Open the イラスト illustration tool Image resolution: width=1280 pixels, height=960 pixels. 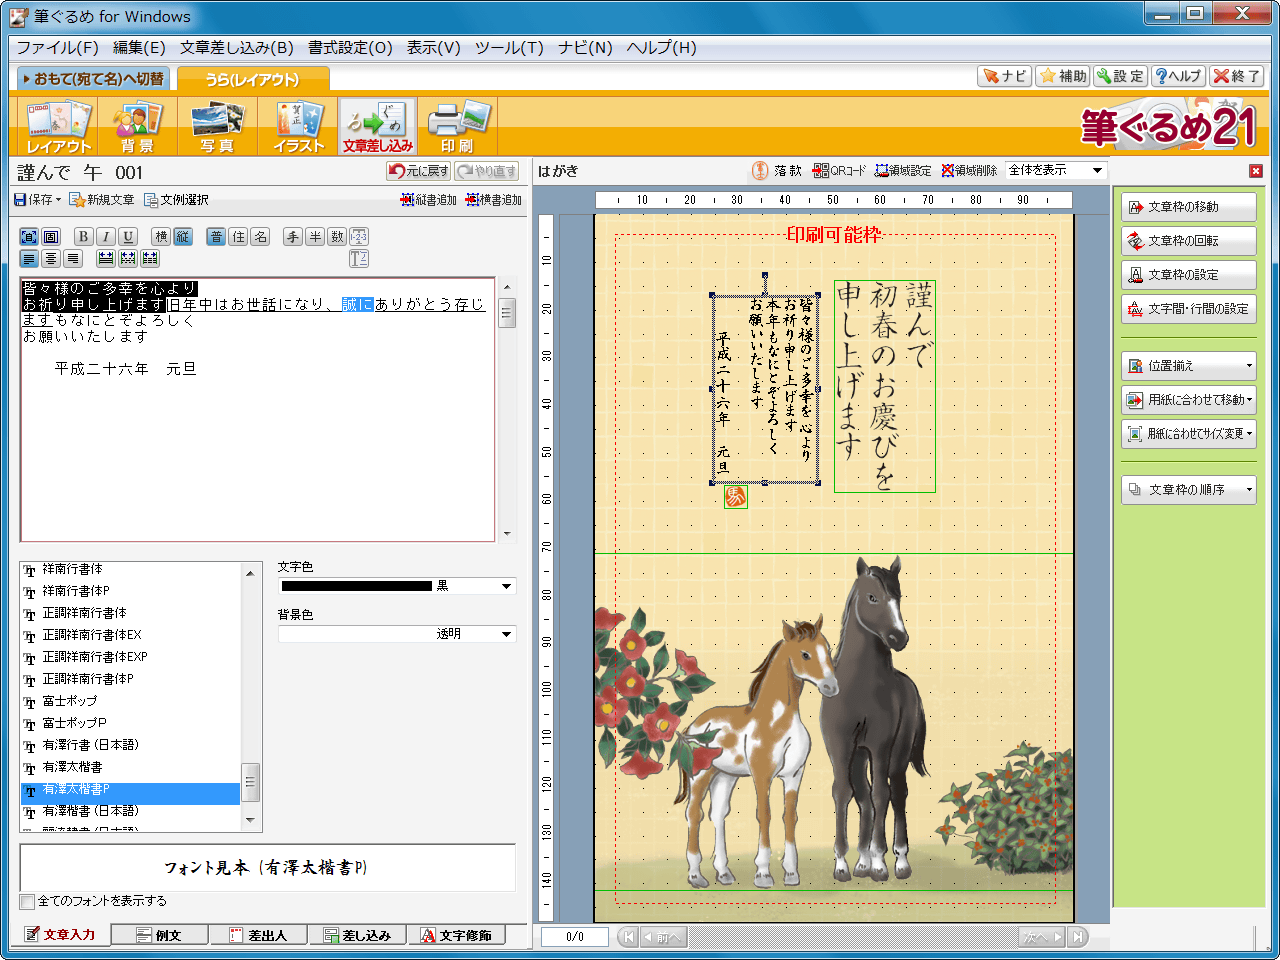298,126
